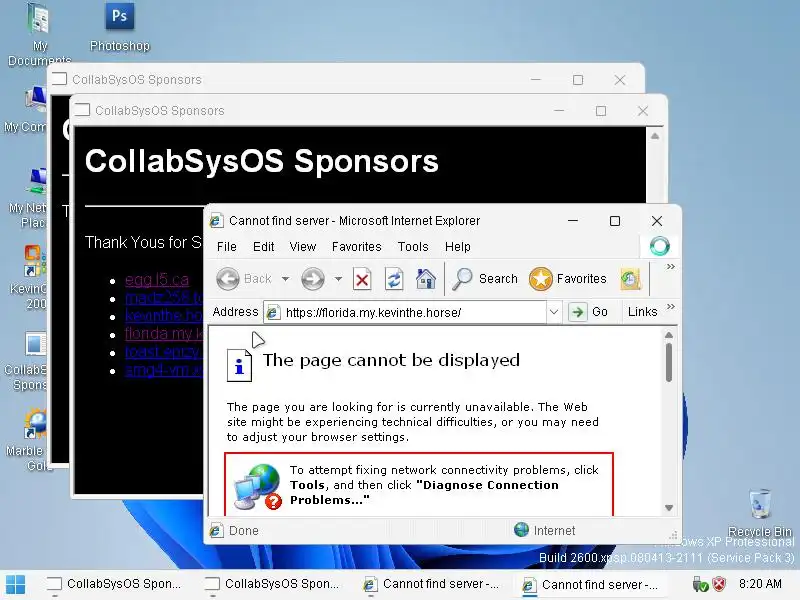Click the Forward arrow button in Internet Explorer

[313, 279]
